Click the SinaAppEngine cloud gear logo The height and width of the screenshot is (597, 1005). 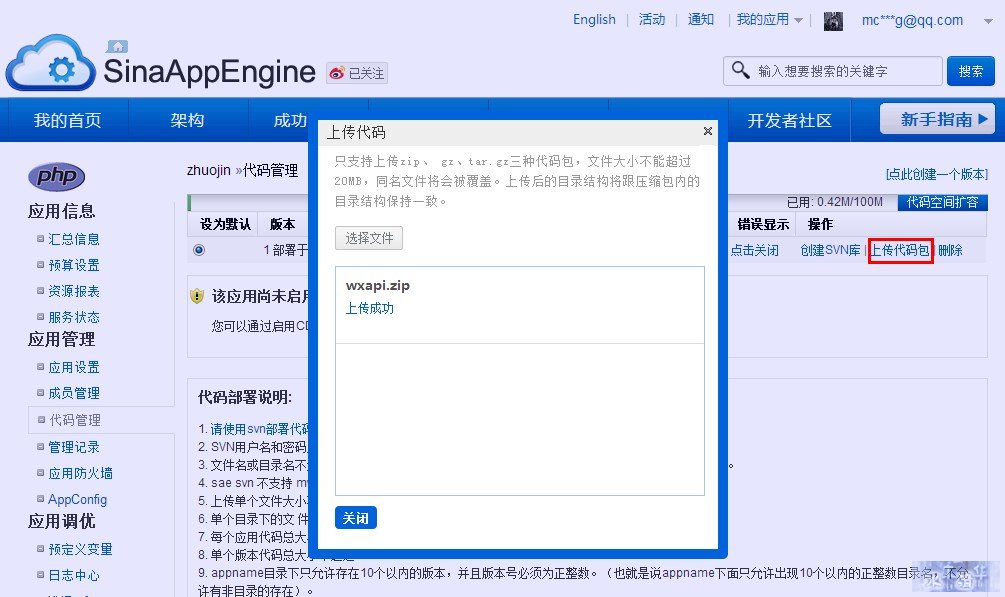point(51,63)
